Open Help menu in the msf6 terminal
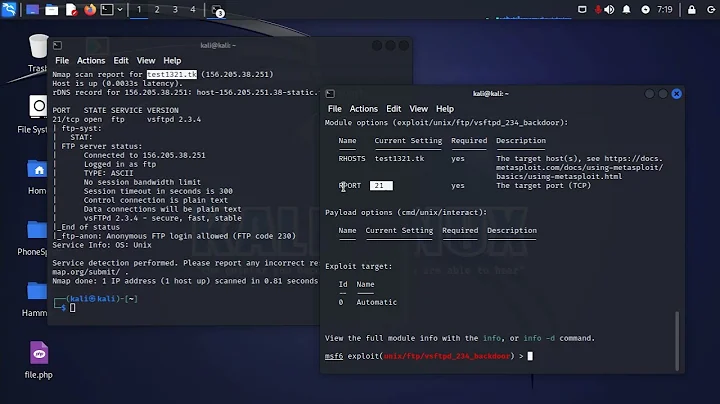Image resolution: width=720 pixels, height=404 pixels. click(x=445, y=109)
